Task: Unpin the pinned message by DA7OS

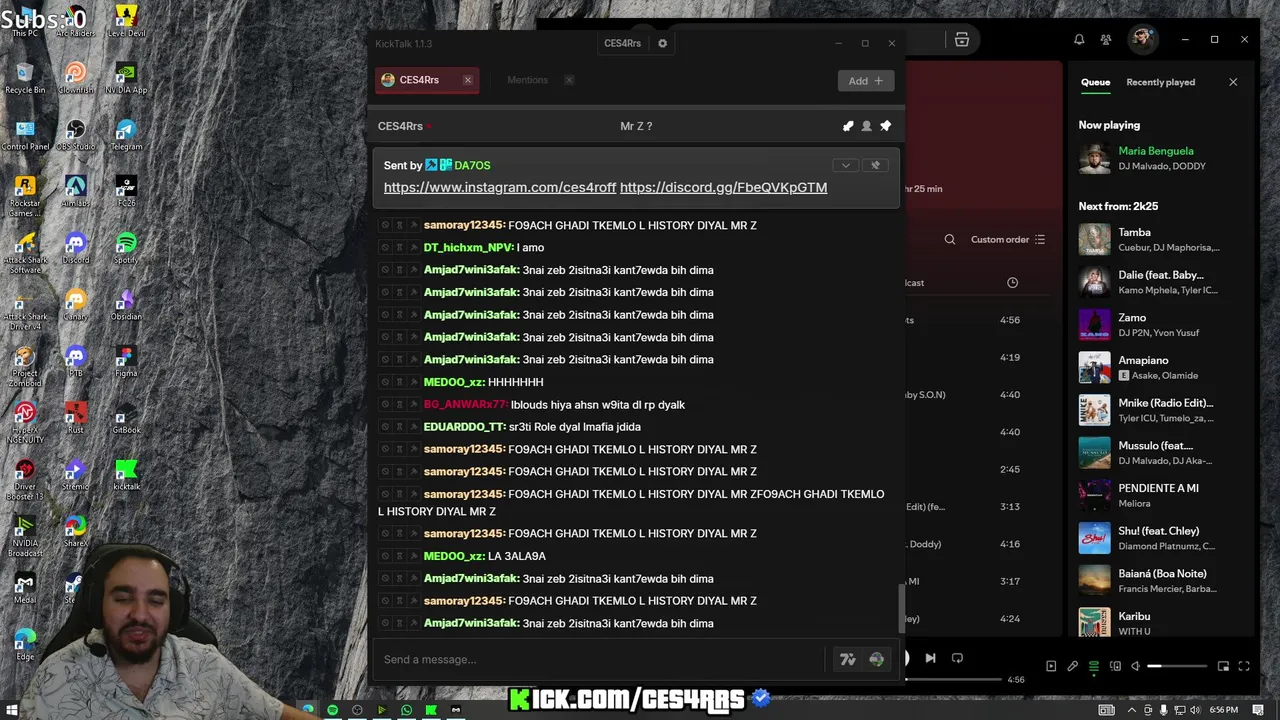Action: pyautogui.click(x=875, y=165)
